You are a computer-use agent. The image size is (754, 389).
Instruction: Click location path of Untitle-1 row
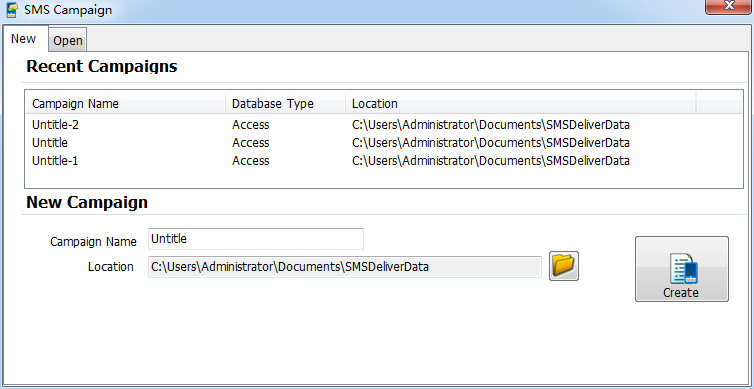coord(491,161)
